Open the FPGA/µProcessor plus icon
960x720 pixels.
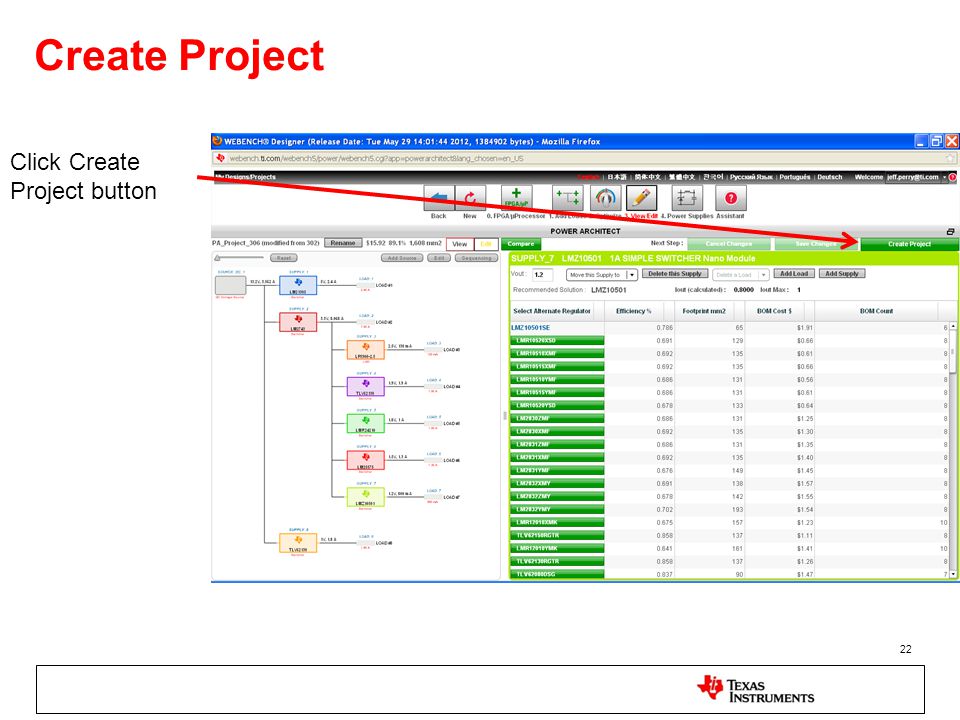pyautogui.click(x=516, y=198)
